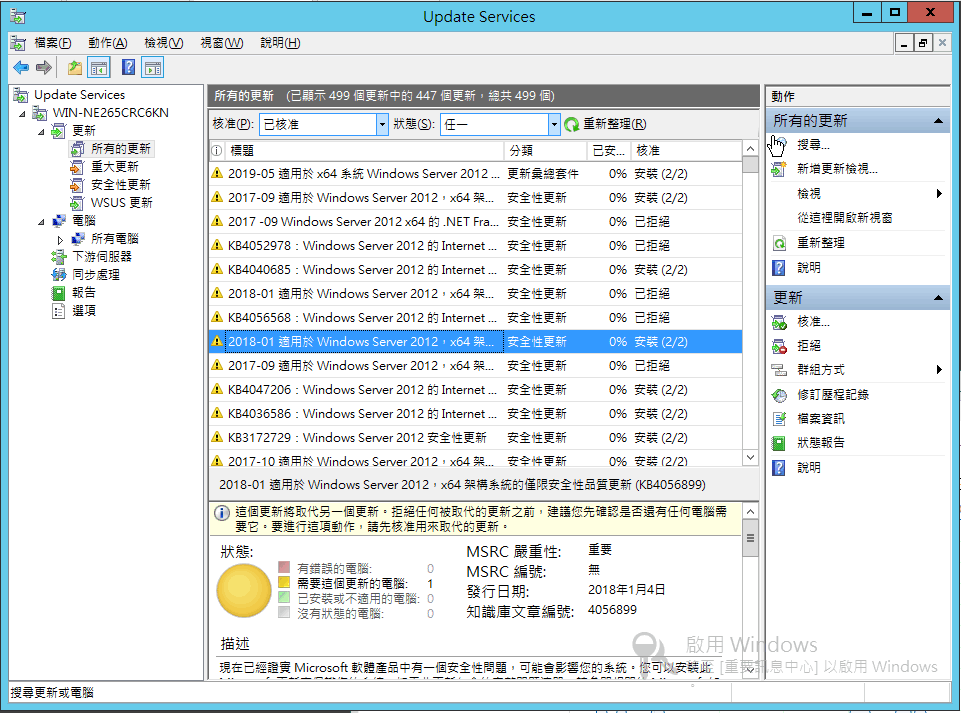This screenshot has width=961, height=713.
Task: Open the 核准 filter dropdown
Action: 382,124
